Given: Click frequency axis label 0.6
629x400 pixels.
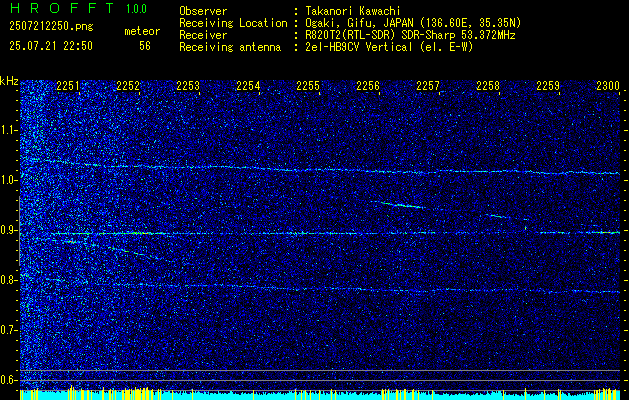Looking at the screenshot, I should tap(9, 380).
